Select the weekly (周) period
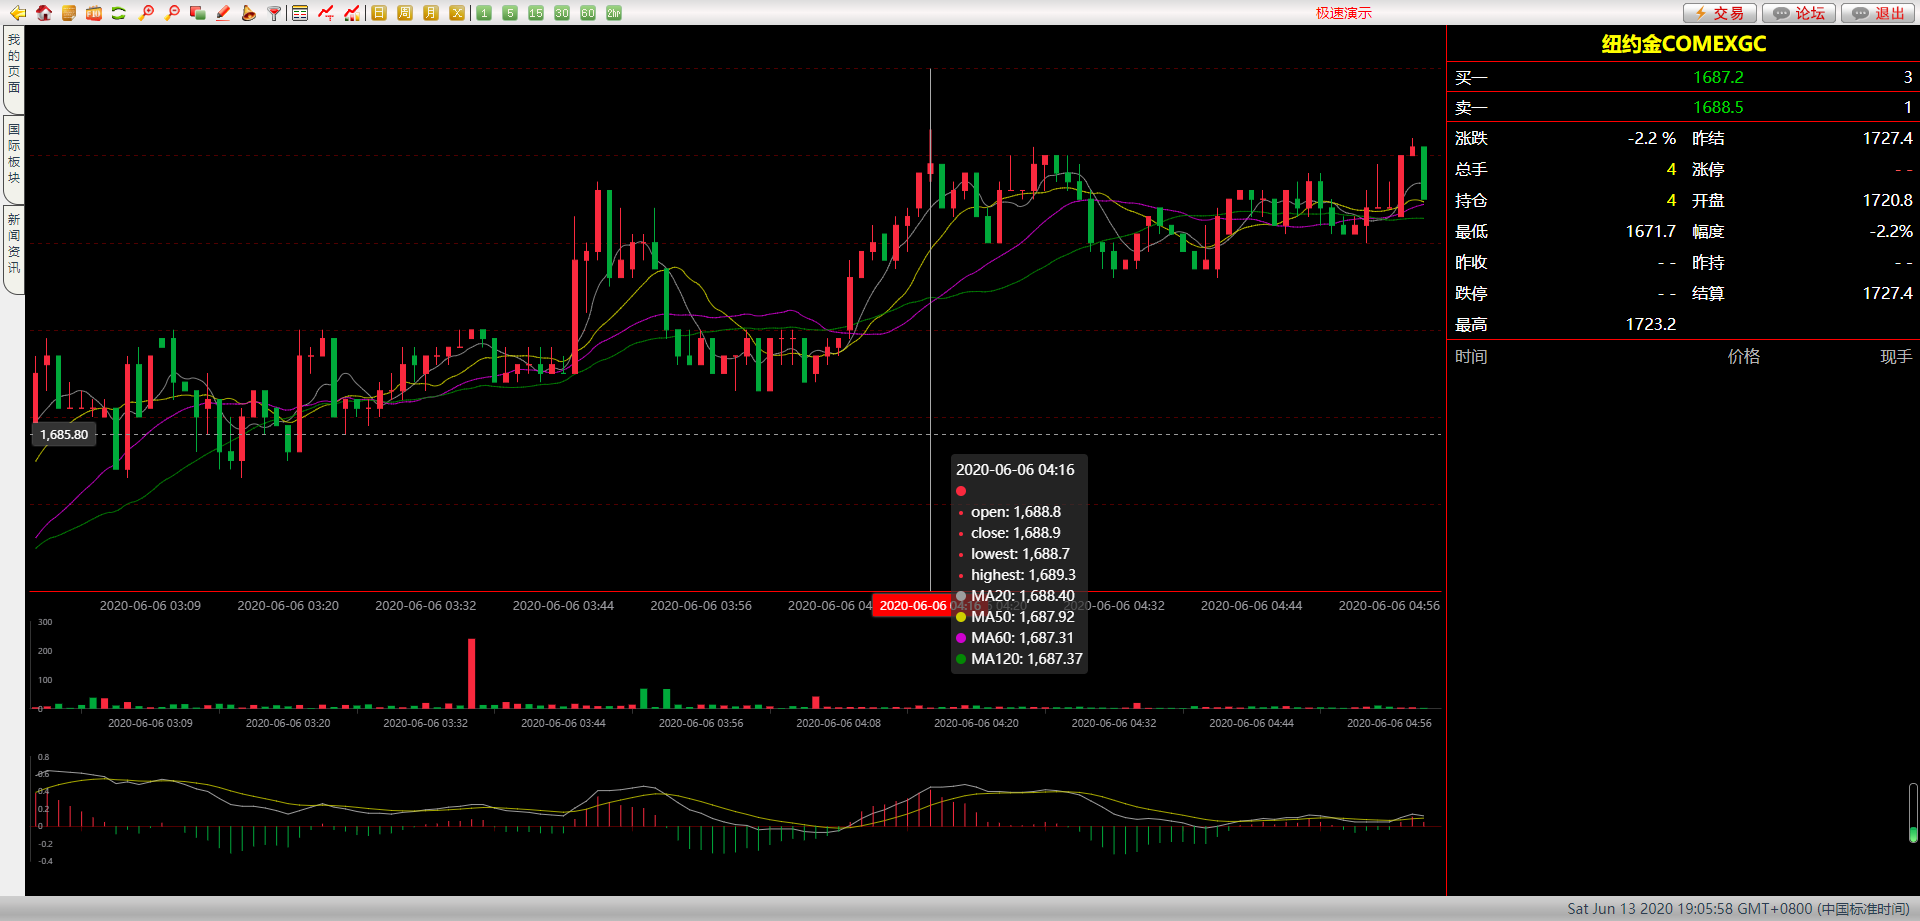This screenshot has width=1920, height=921. 405,13
